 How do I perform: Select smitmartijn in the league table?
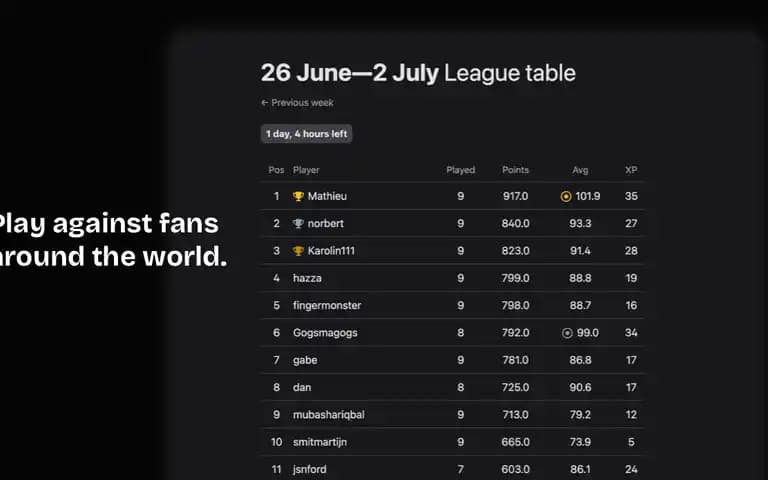pyautogui.click(x=320, y=442)
